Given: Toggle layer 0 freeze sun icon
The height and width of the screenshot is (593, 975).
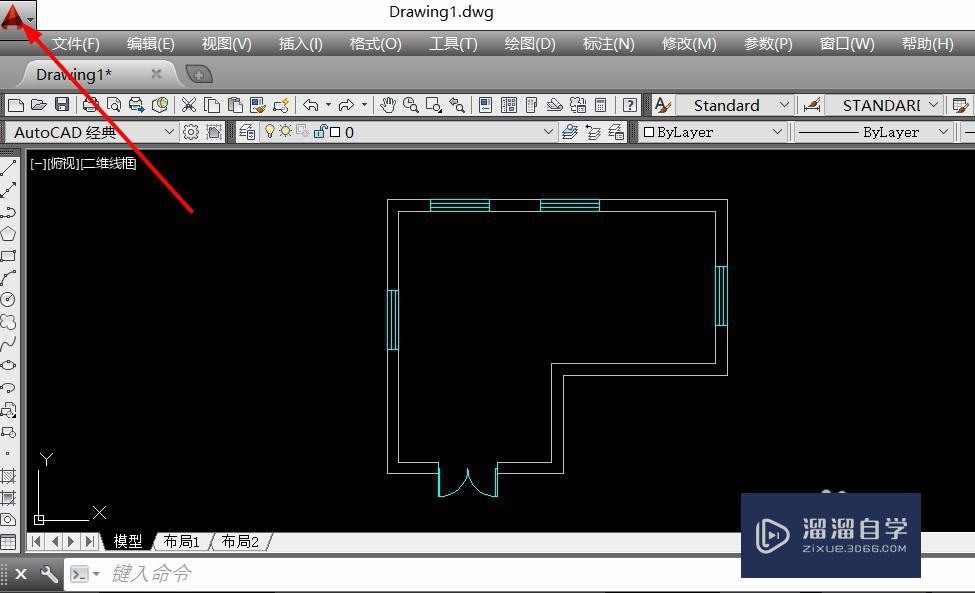Looking at the screenshot, I should click(x=285, y=131).
